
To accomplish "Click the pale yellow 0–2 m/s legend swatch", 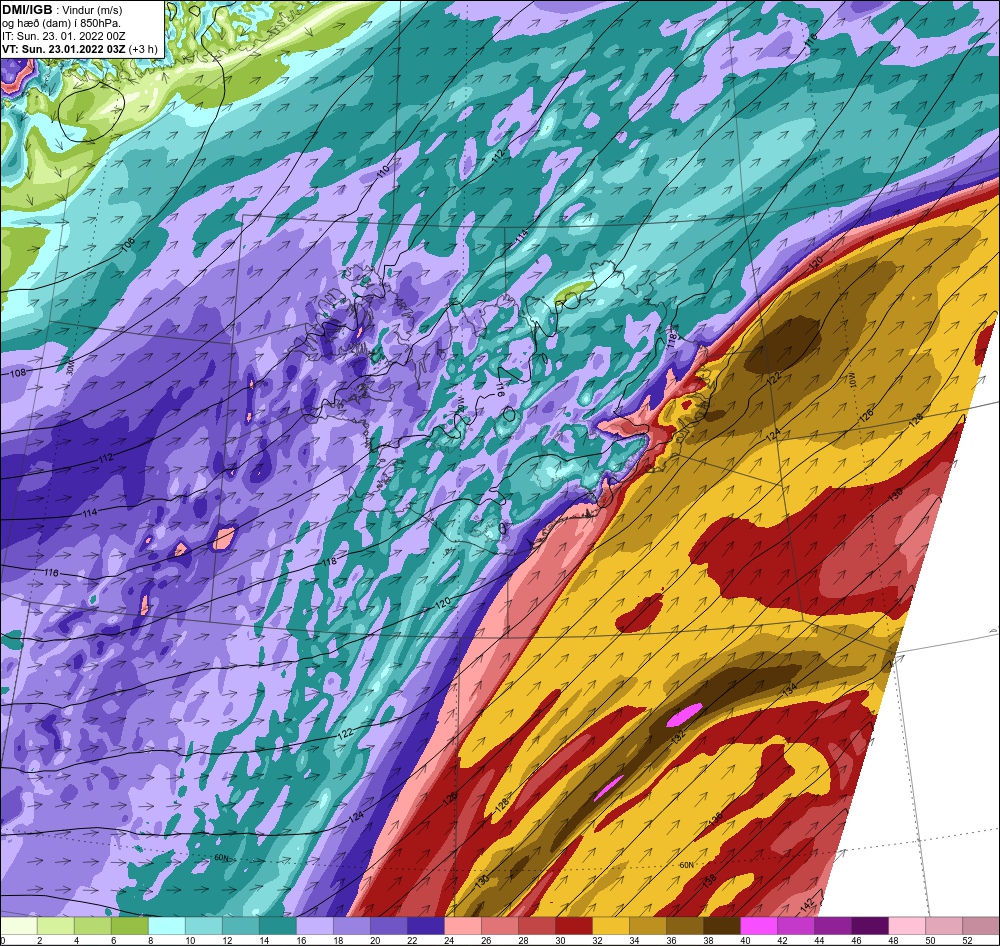I will click(20, 926).
